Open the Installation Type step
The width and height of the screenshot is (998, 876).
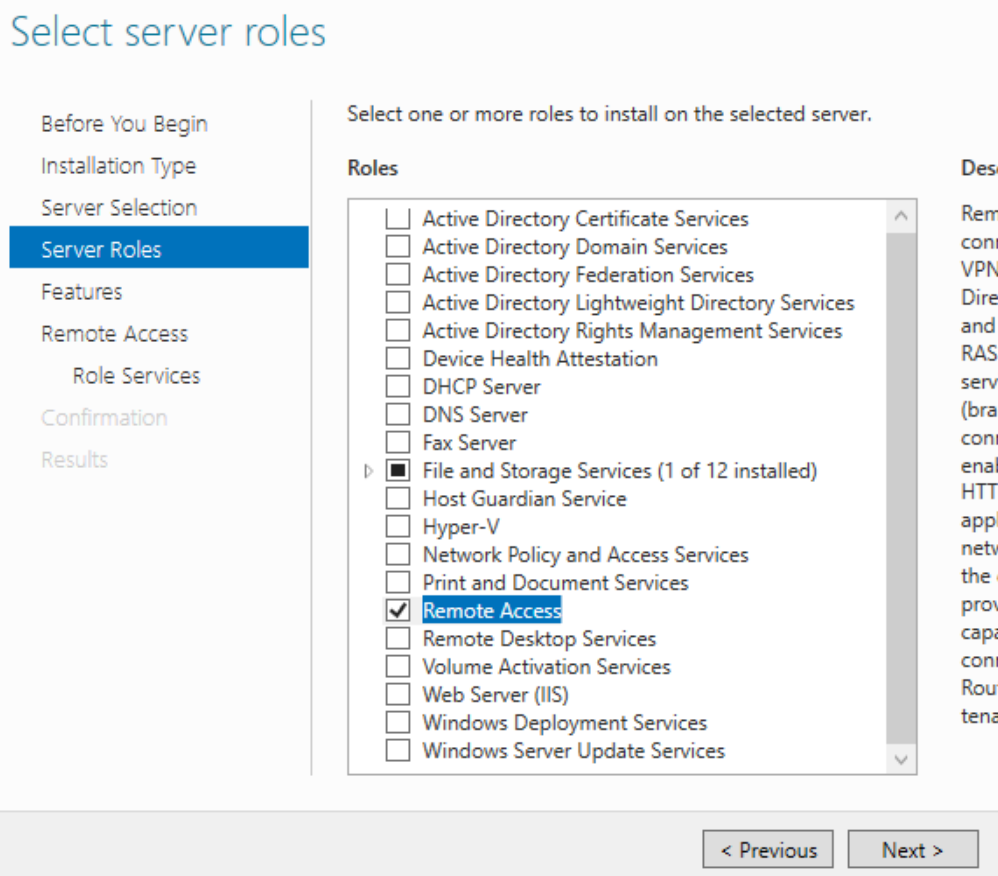pyautogui.click(x=118, y=166)
